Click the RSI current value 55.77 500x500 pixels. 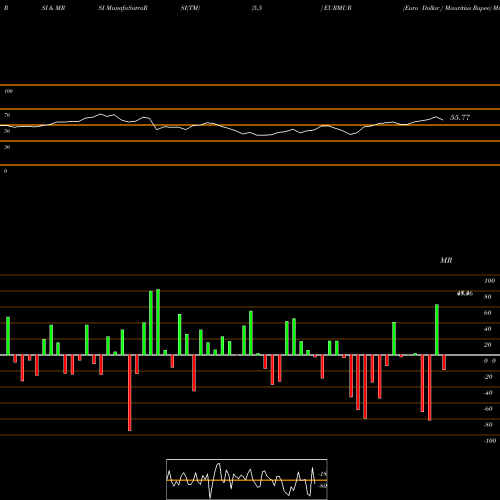click(x=460, y=117)
